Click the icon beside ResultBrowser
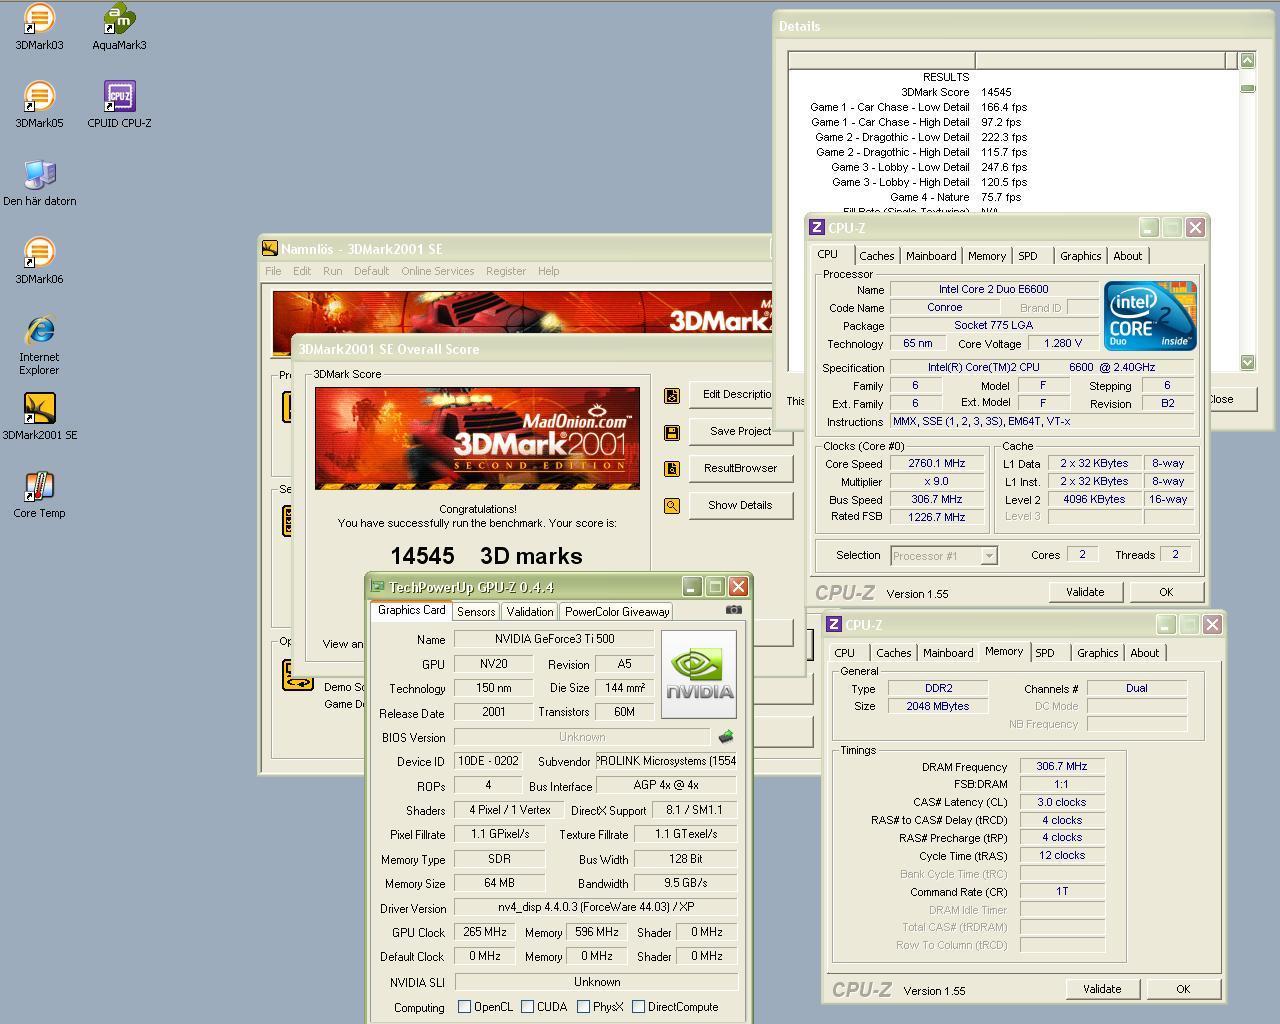1280x1024 pixels. click(x=672, y=469)
